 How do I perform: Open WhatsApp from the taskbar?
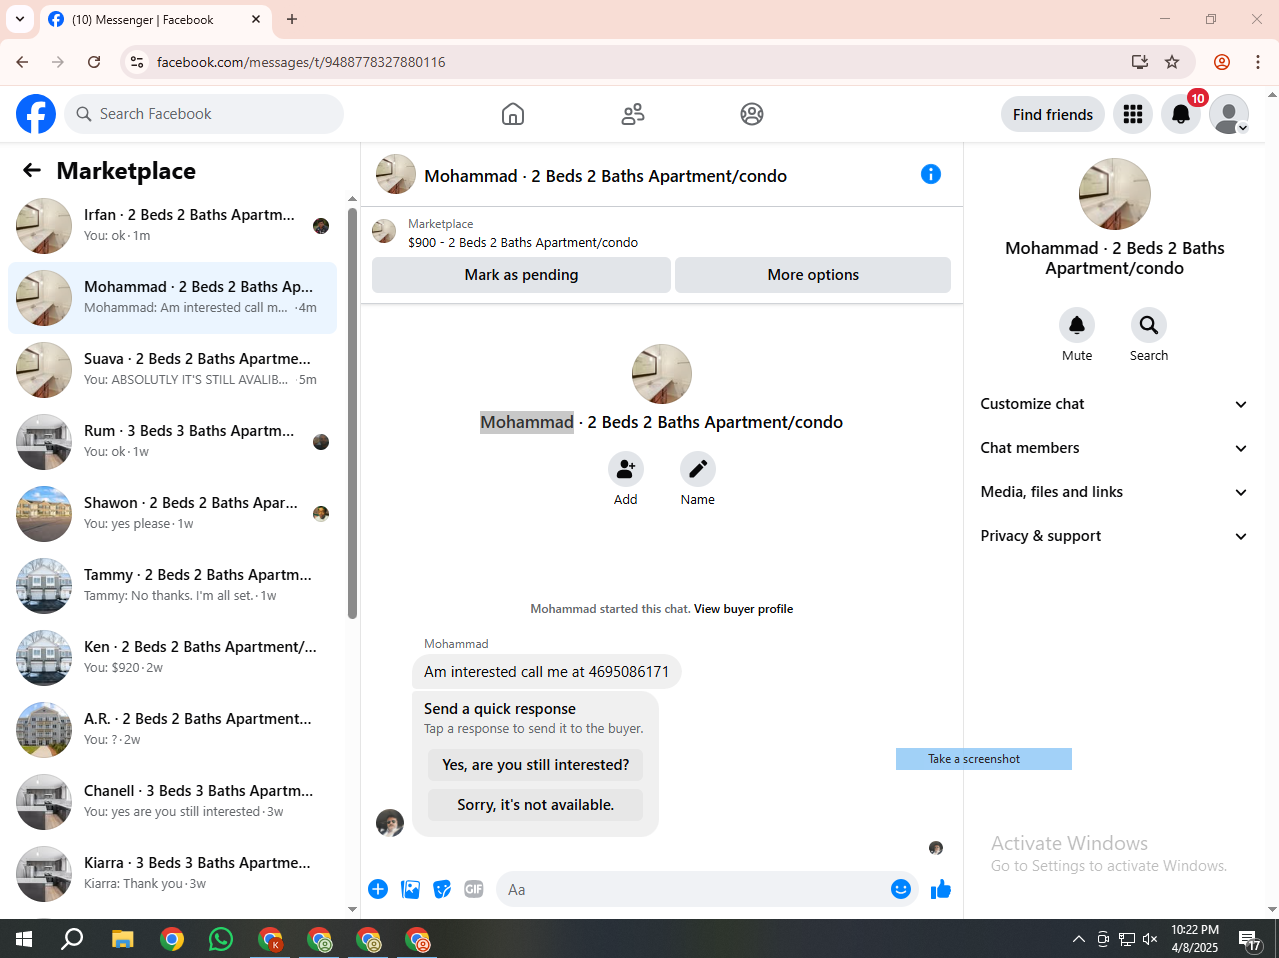coord(221,939)
